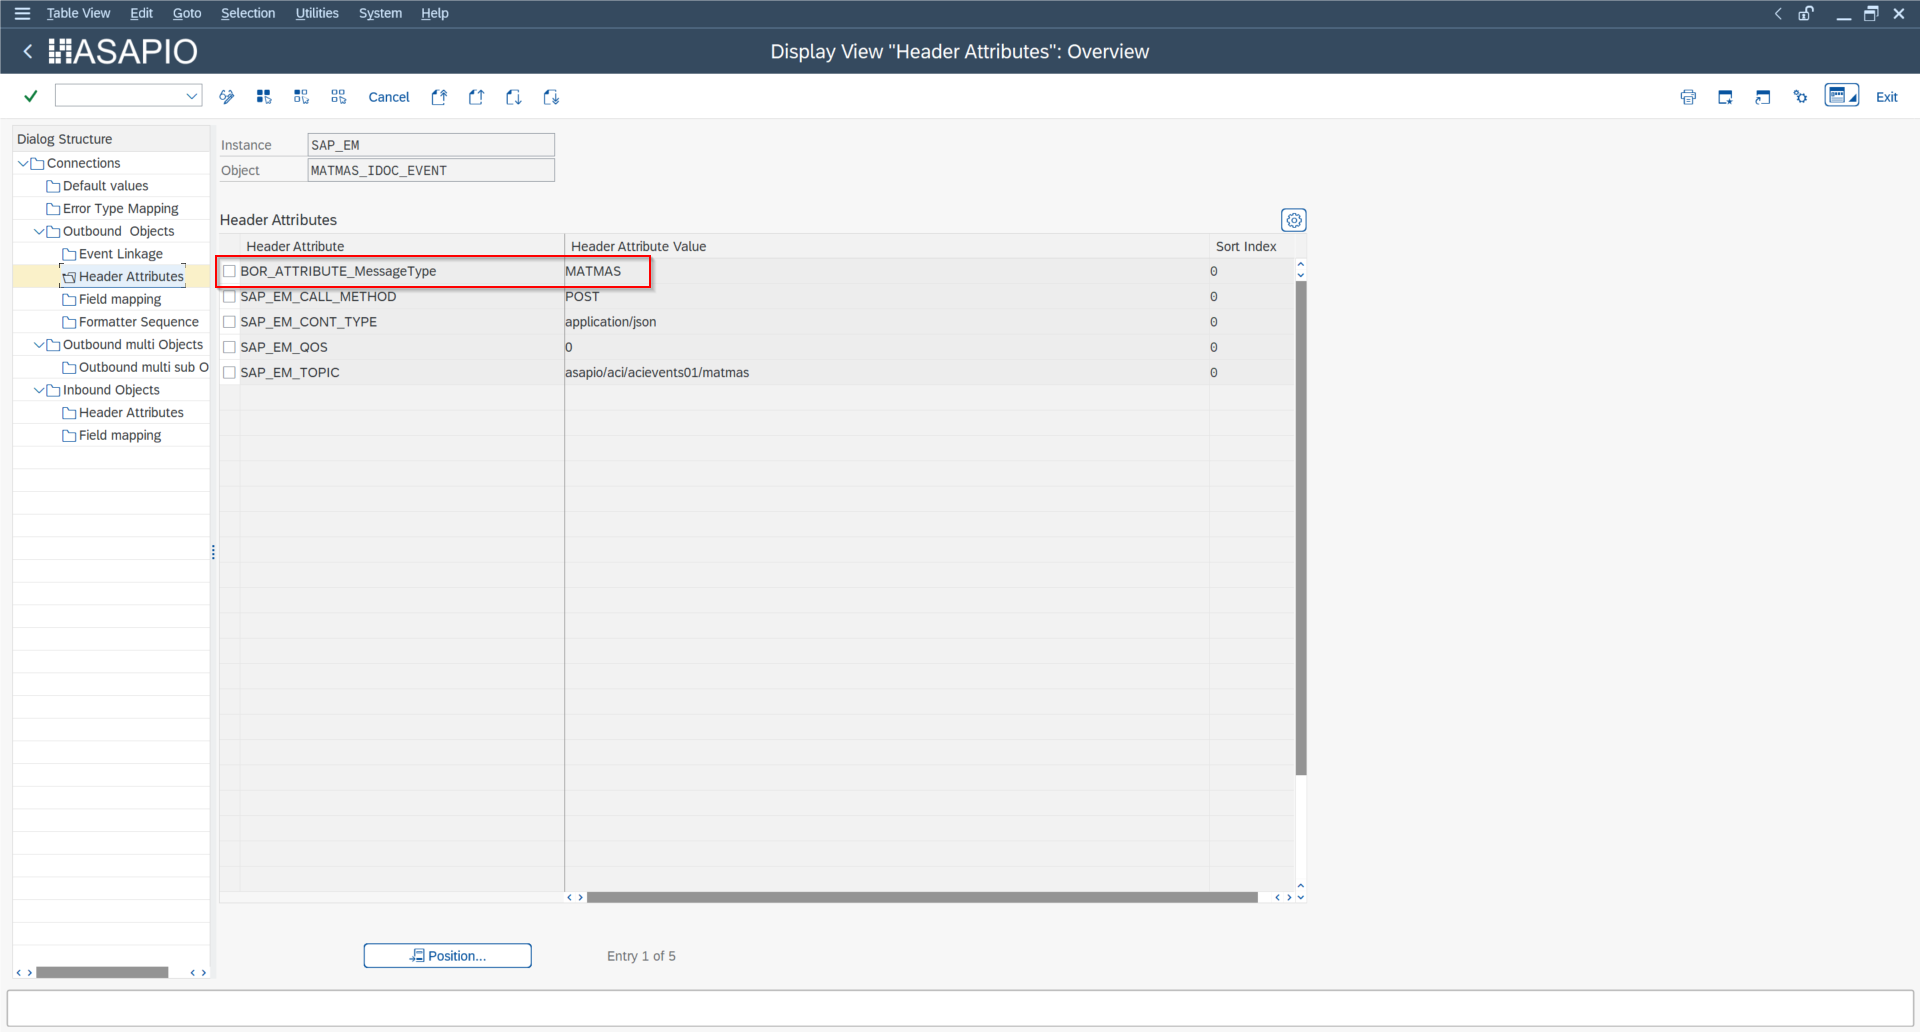Open the hamburger menu icon
Image resolution: width=1920 pixels, height=1032 pixels.
22,13
